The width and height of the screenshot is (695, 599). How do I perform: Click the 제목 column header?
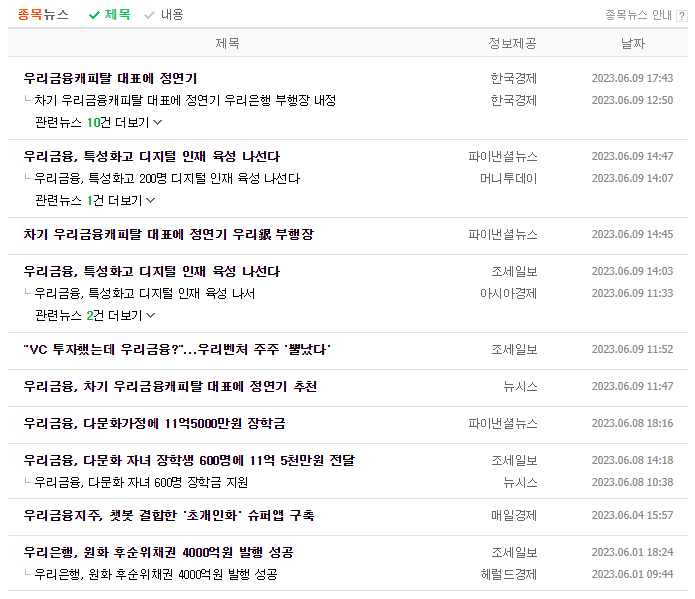tap(227, 43)
